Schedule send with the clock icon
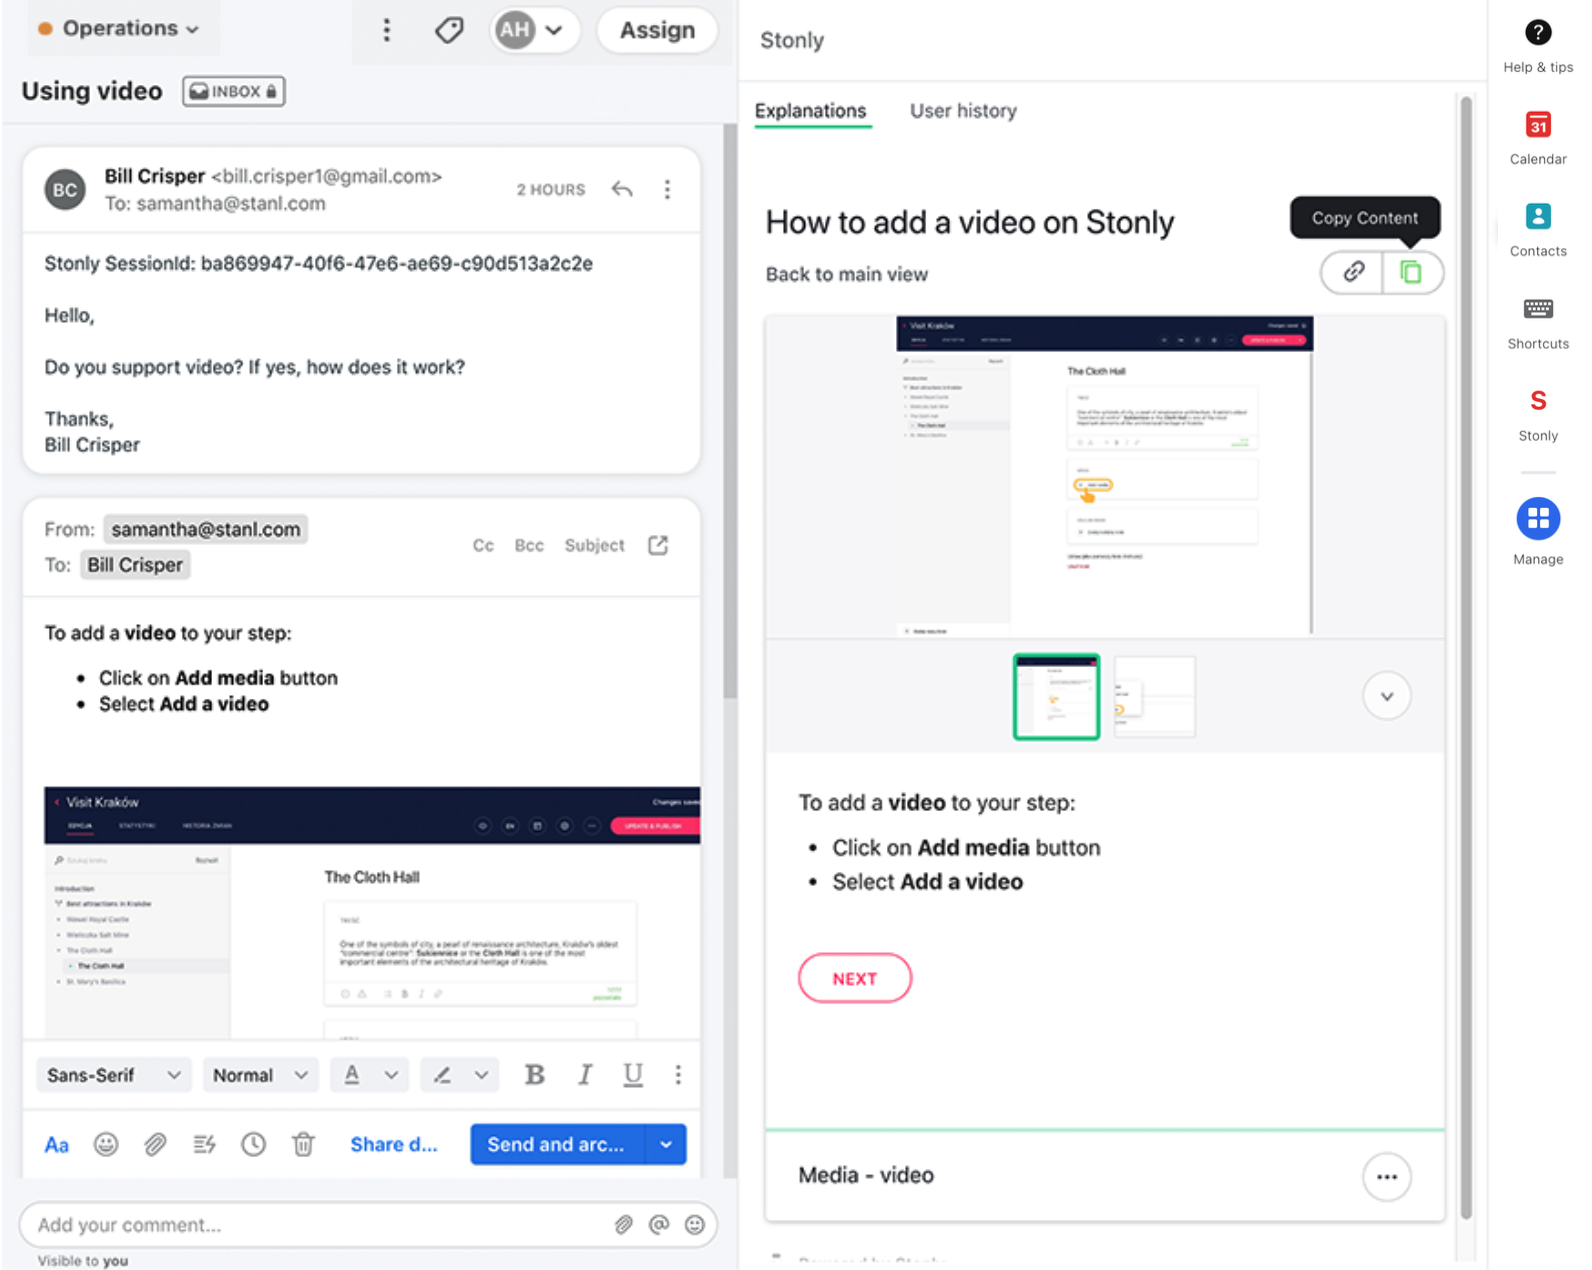The width and height of the screenshot is (1592, 1270). [x=254, y=1144]
